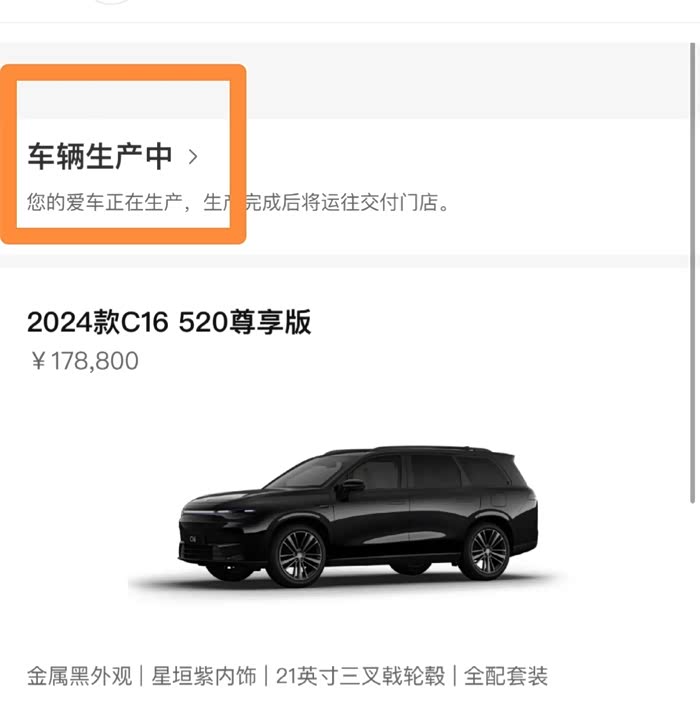Click the ¥178,800 price label

coord(85,361)
